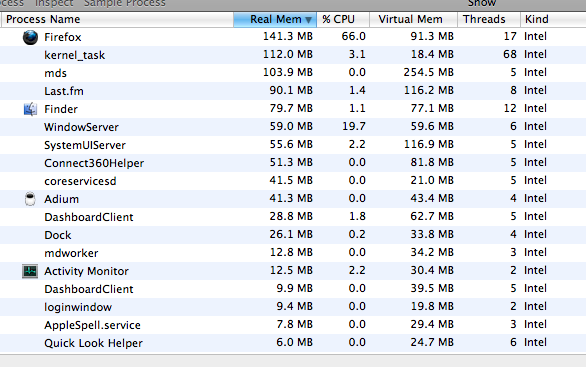The image size is (586, 367).
Task: Click Finder thread count 12
Action: [510, 108]
